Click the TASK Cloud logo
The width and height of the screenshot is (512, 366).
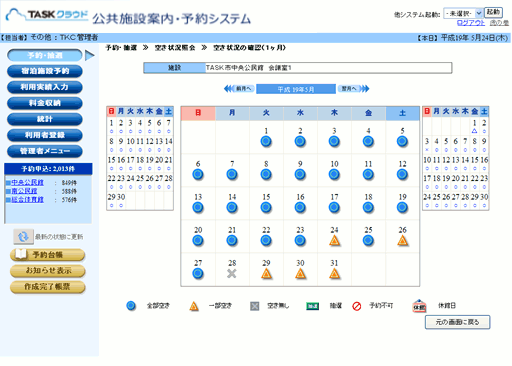(47, 15)
